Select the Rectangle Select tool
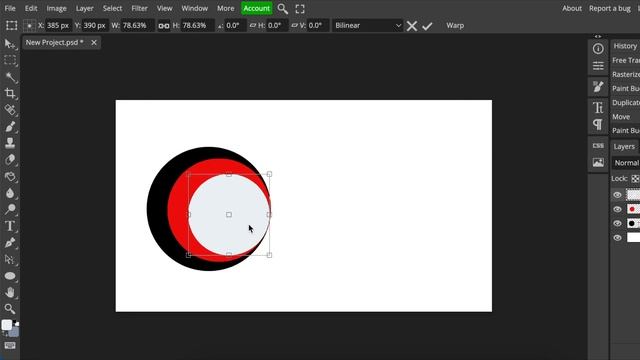640x360 pixels. click(10, 60)
